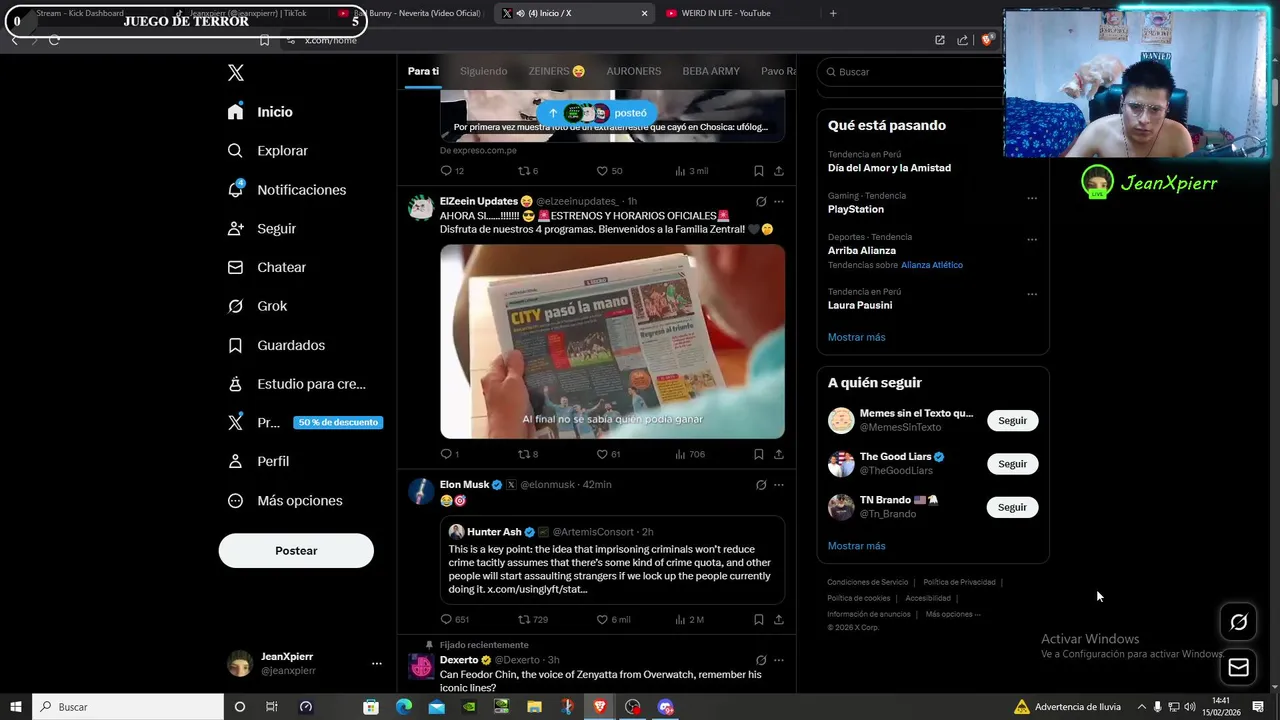Like the Elon Musk post
Viewport: 1280px width, 720px height.
(602, 619)
